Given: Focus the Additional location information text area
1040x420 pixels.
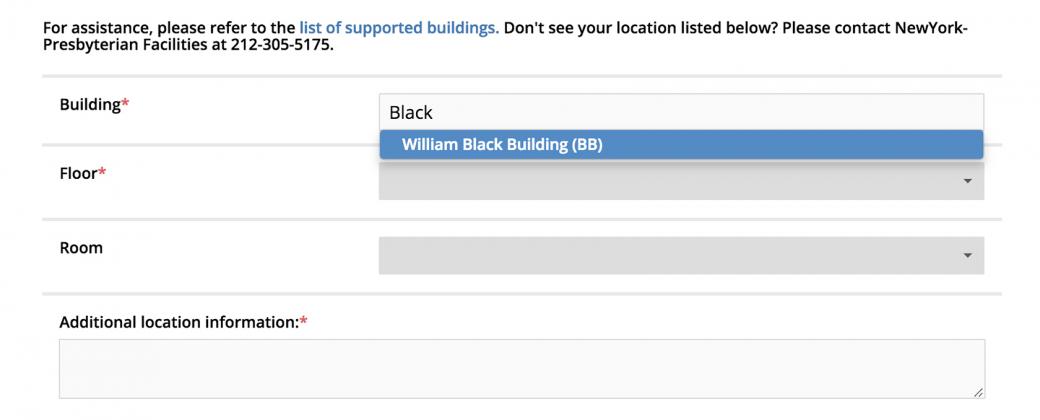Looking at the screenshot, I should (x=520, y=369).
